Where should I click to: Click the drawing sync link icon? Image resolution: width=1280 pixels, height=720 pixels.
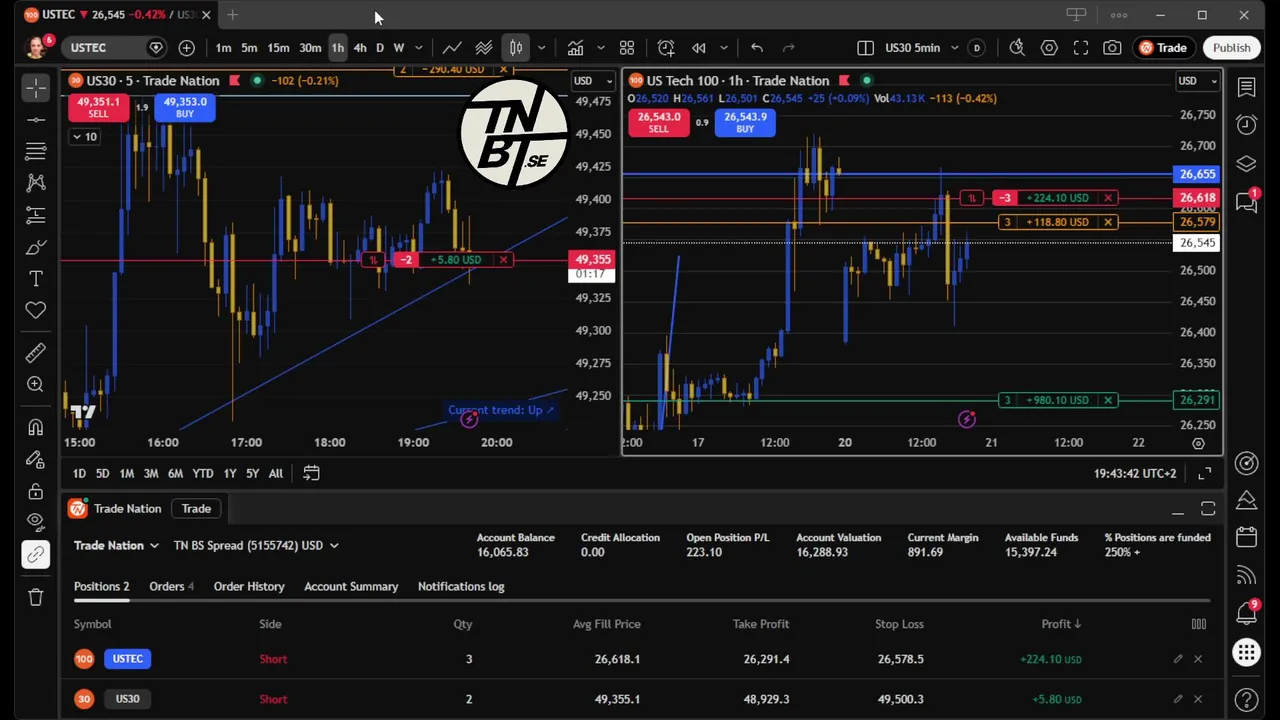[x=36, y=555]
